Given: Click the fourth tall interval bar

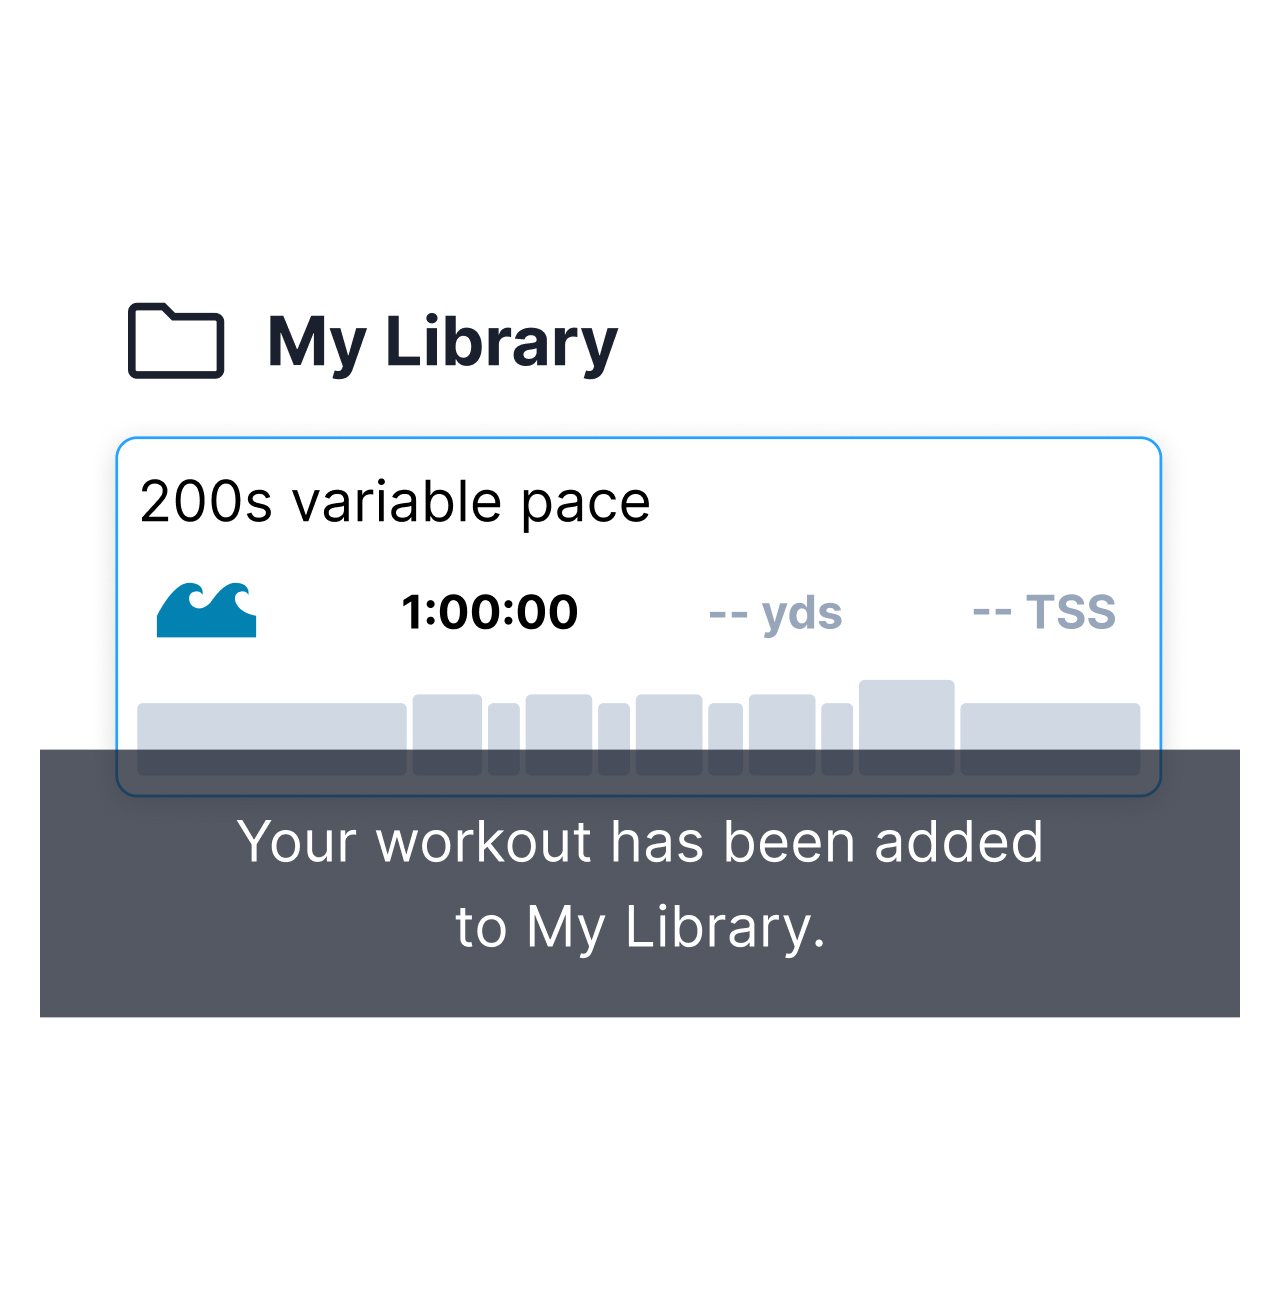Looking at the screenshot, I should (782, 735).
